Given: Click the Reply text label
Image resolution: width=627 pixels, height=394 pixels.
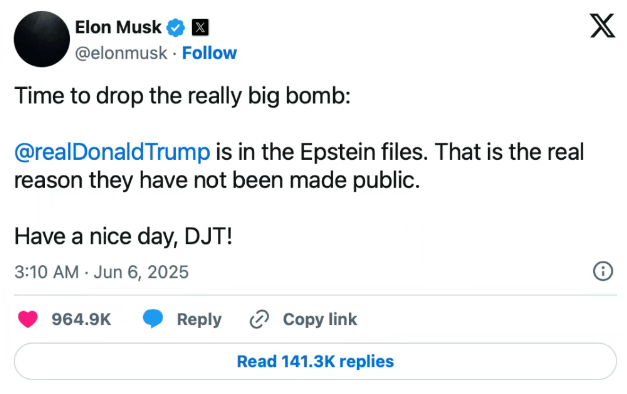Looking at the screenshot, I should tap(199, 319).
